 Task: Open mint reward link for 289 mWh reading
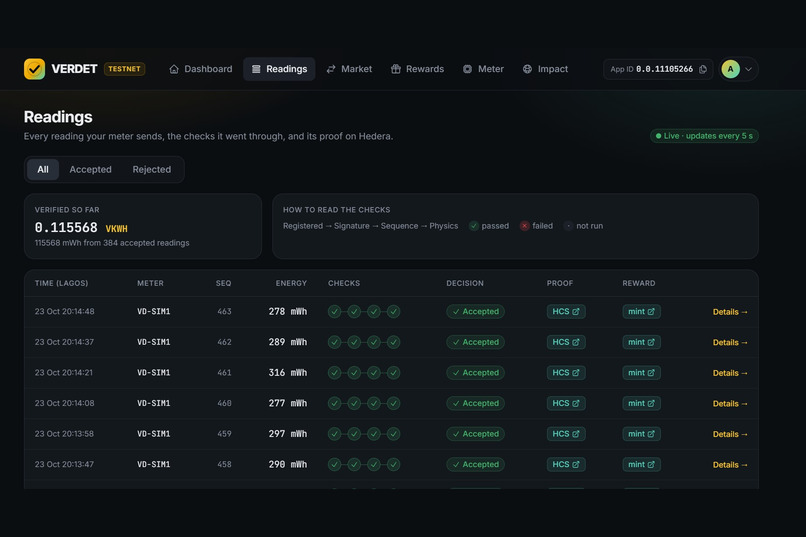click(642, 342)
